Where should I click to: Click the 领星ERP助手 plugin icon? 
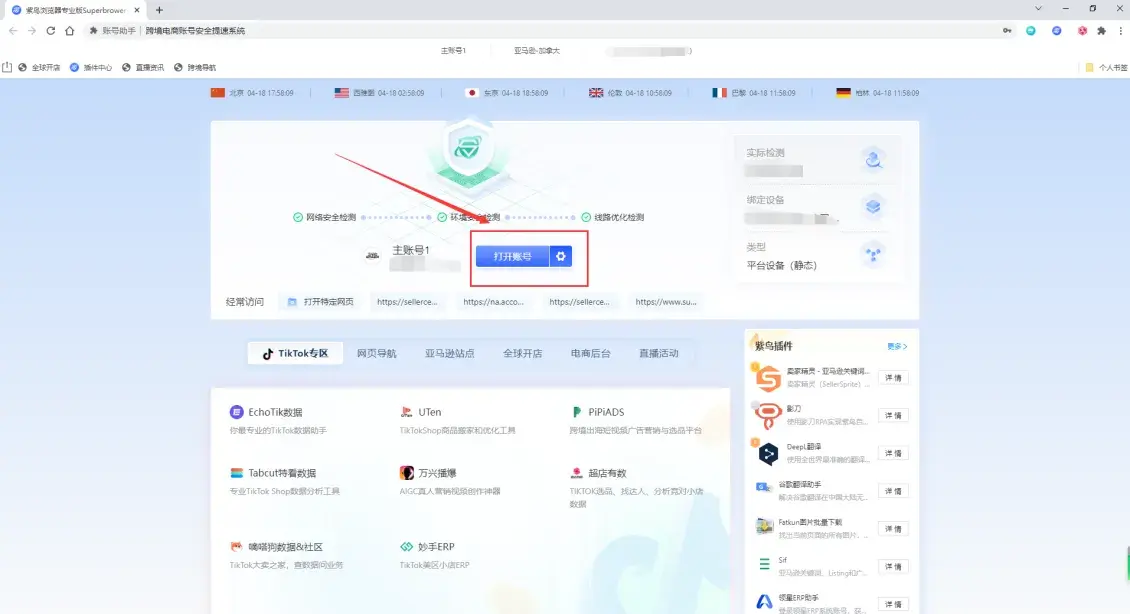click(765, 602)
